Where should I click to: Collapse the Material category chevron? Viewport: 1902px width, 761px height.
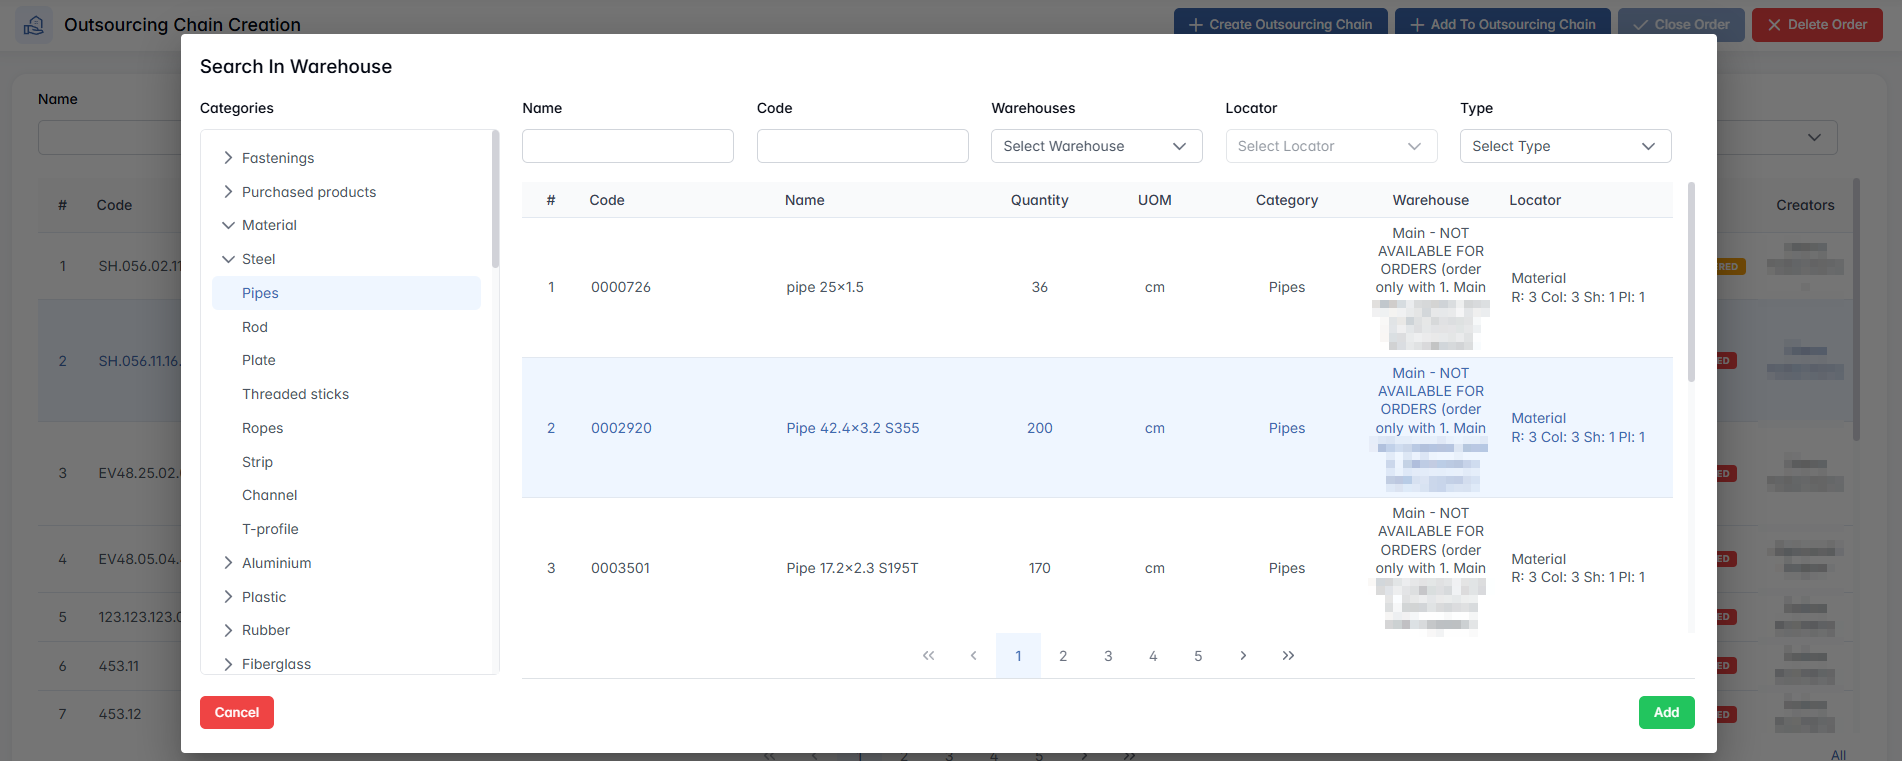point(228,225)
